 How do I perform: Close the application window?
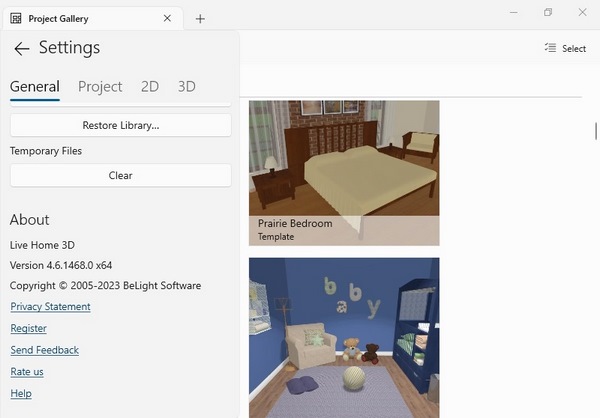pyautogui.click(x=582, y=12)
